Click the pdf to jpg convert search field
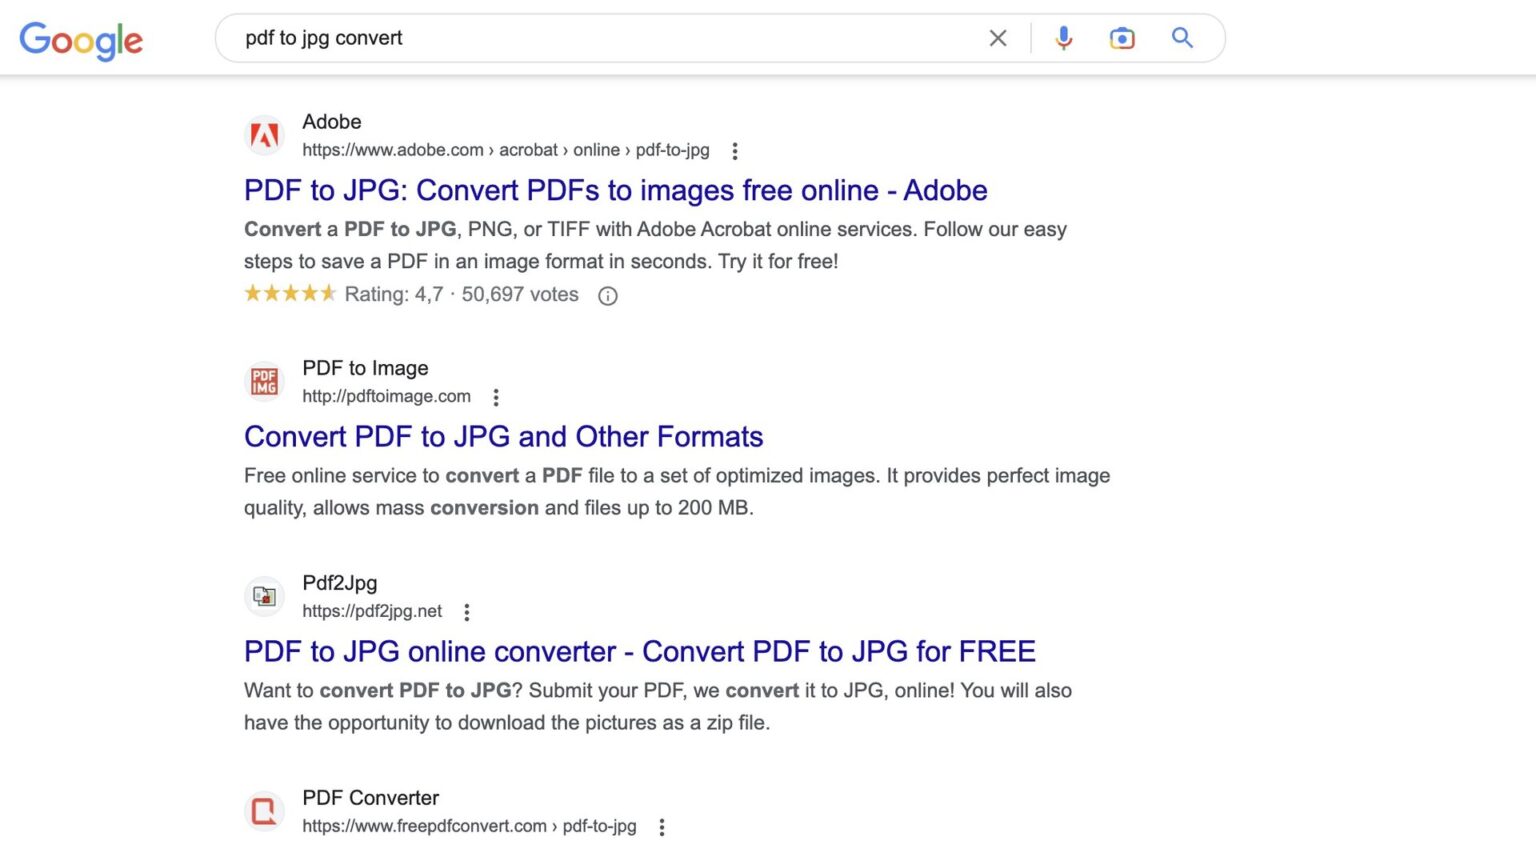The width and height of the screenshot is (1536, 845). [600, 38]
